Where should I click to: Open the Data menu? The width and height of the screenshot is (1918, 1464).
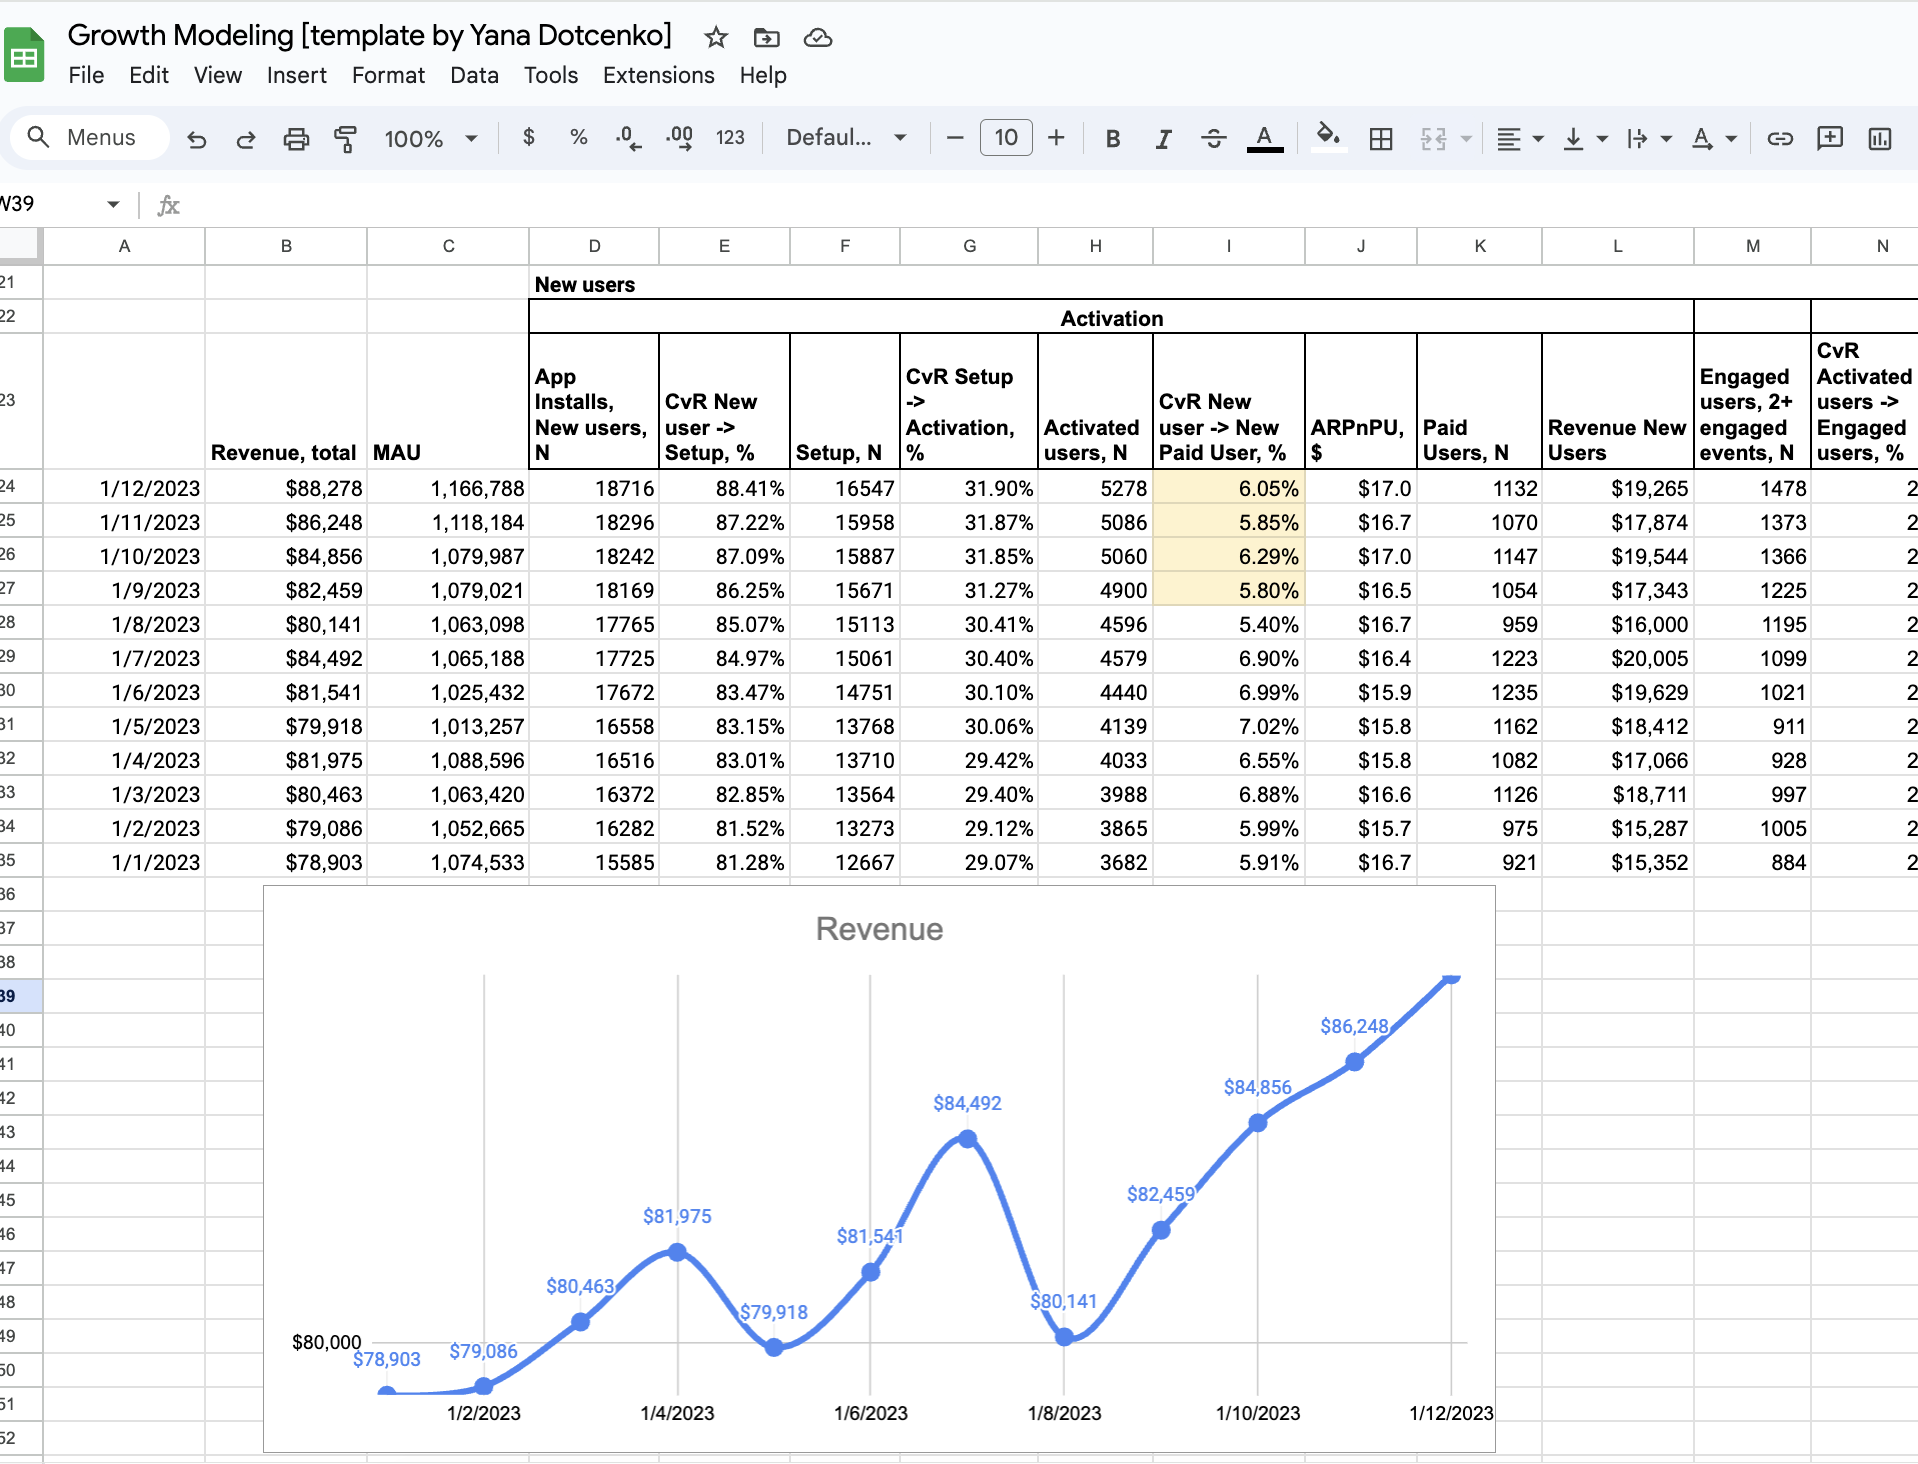(474, 75)
